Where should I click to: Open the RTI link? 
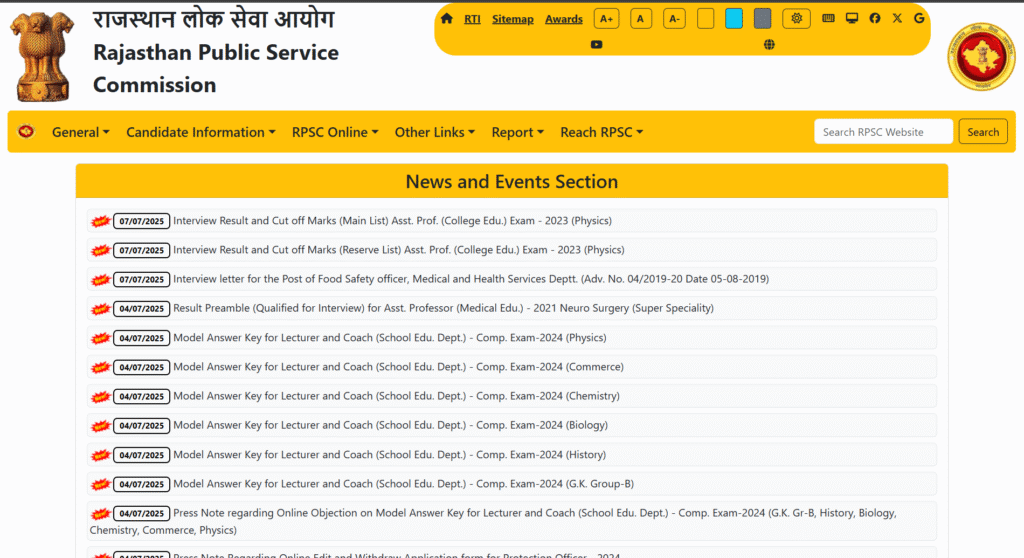[472, 19]
